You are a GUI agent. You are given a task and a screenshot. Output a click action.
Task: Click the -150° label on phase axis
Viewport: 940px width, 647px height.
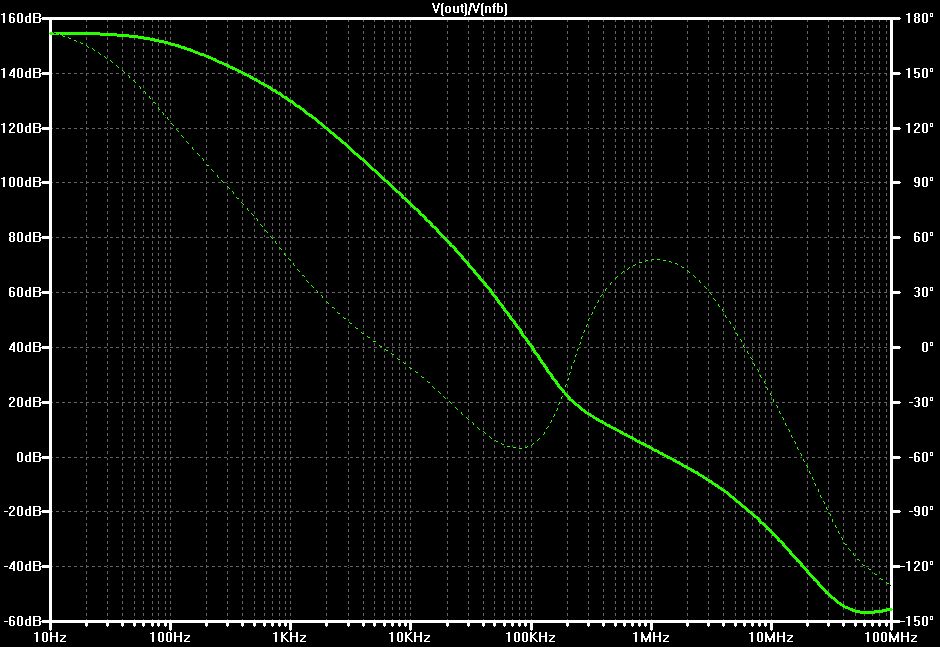coord(917,621)
